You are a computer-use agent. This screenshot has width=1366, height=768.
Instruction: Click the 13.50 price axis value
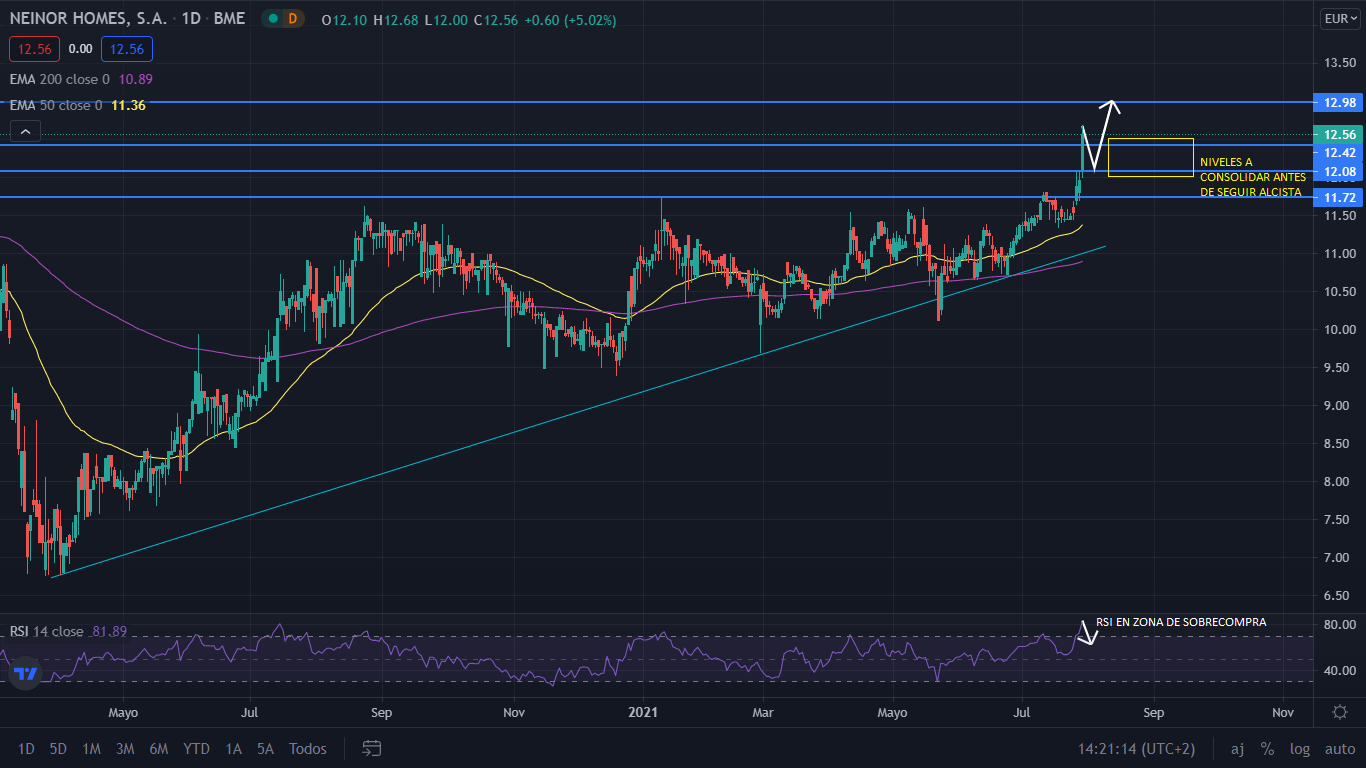1339,63
